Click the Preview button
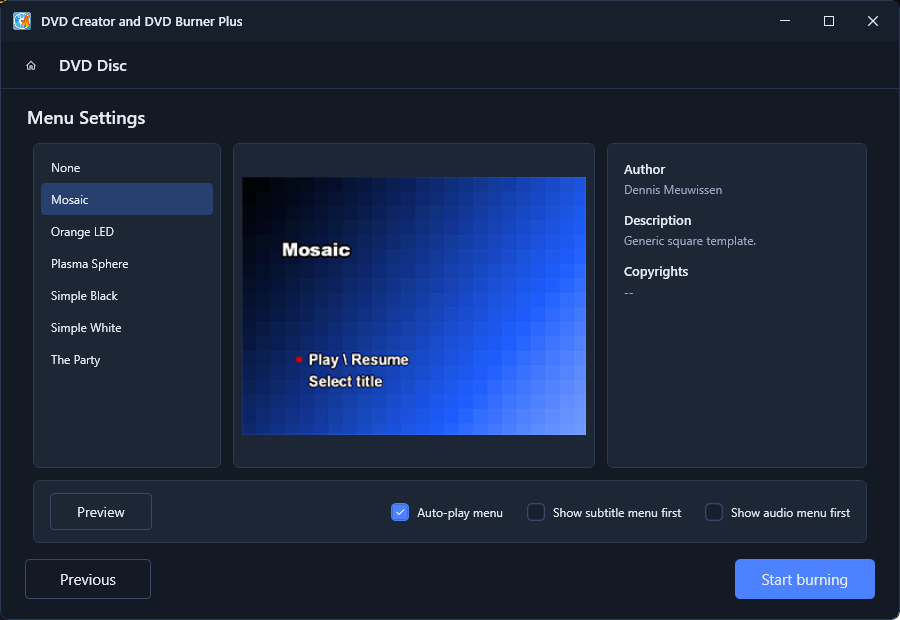The width and height of the screenshot is (900, 620). point(101,512)
